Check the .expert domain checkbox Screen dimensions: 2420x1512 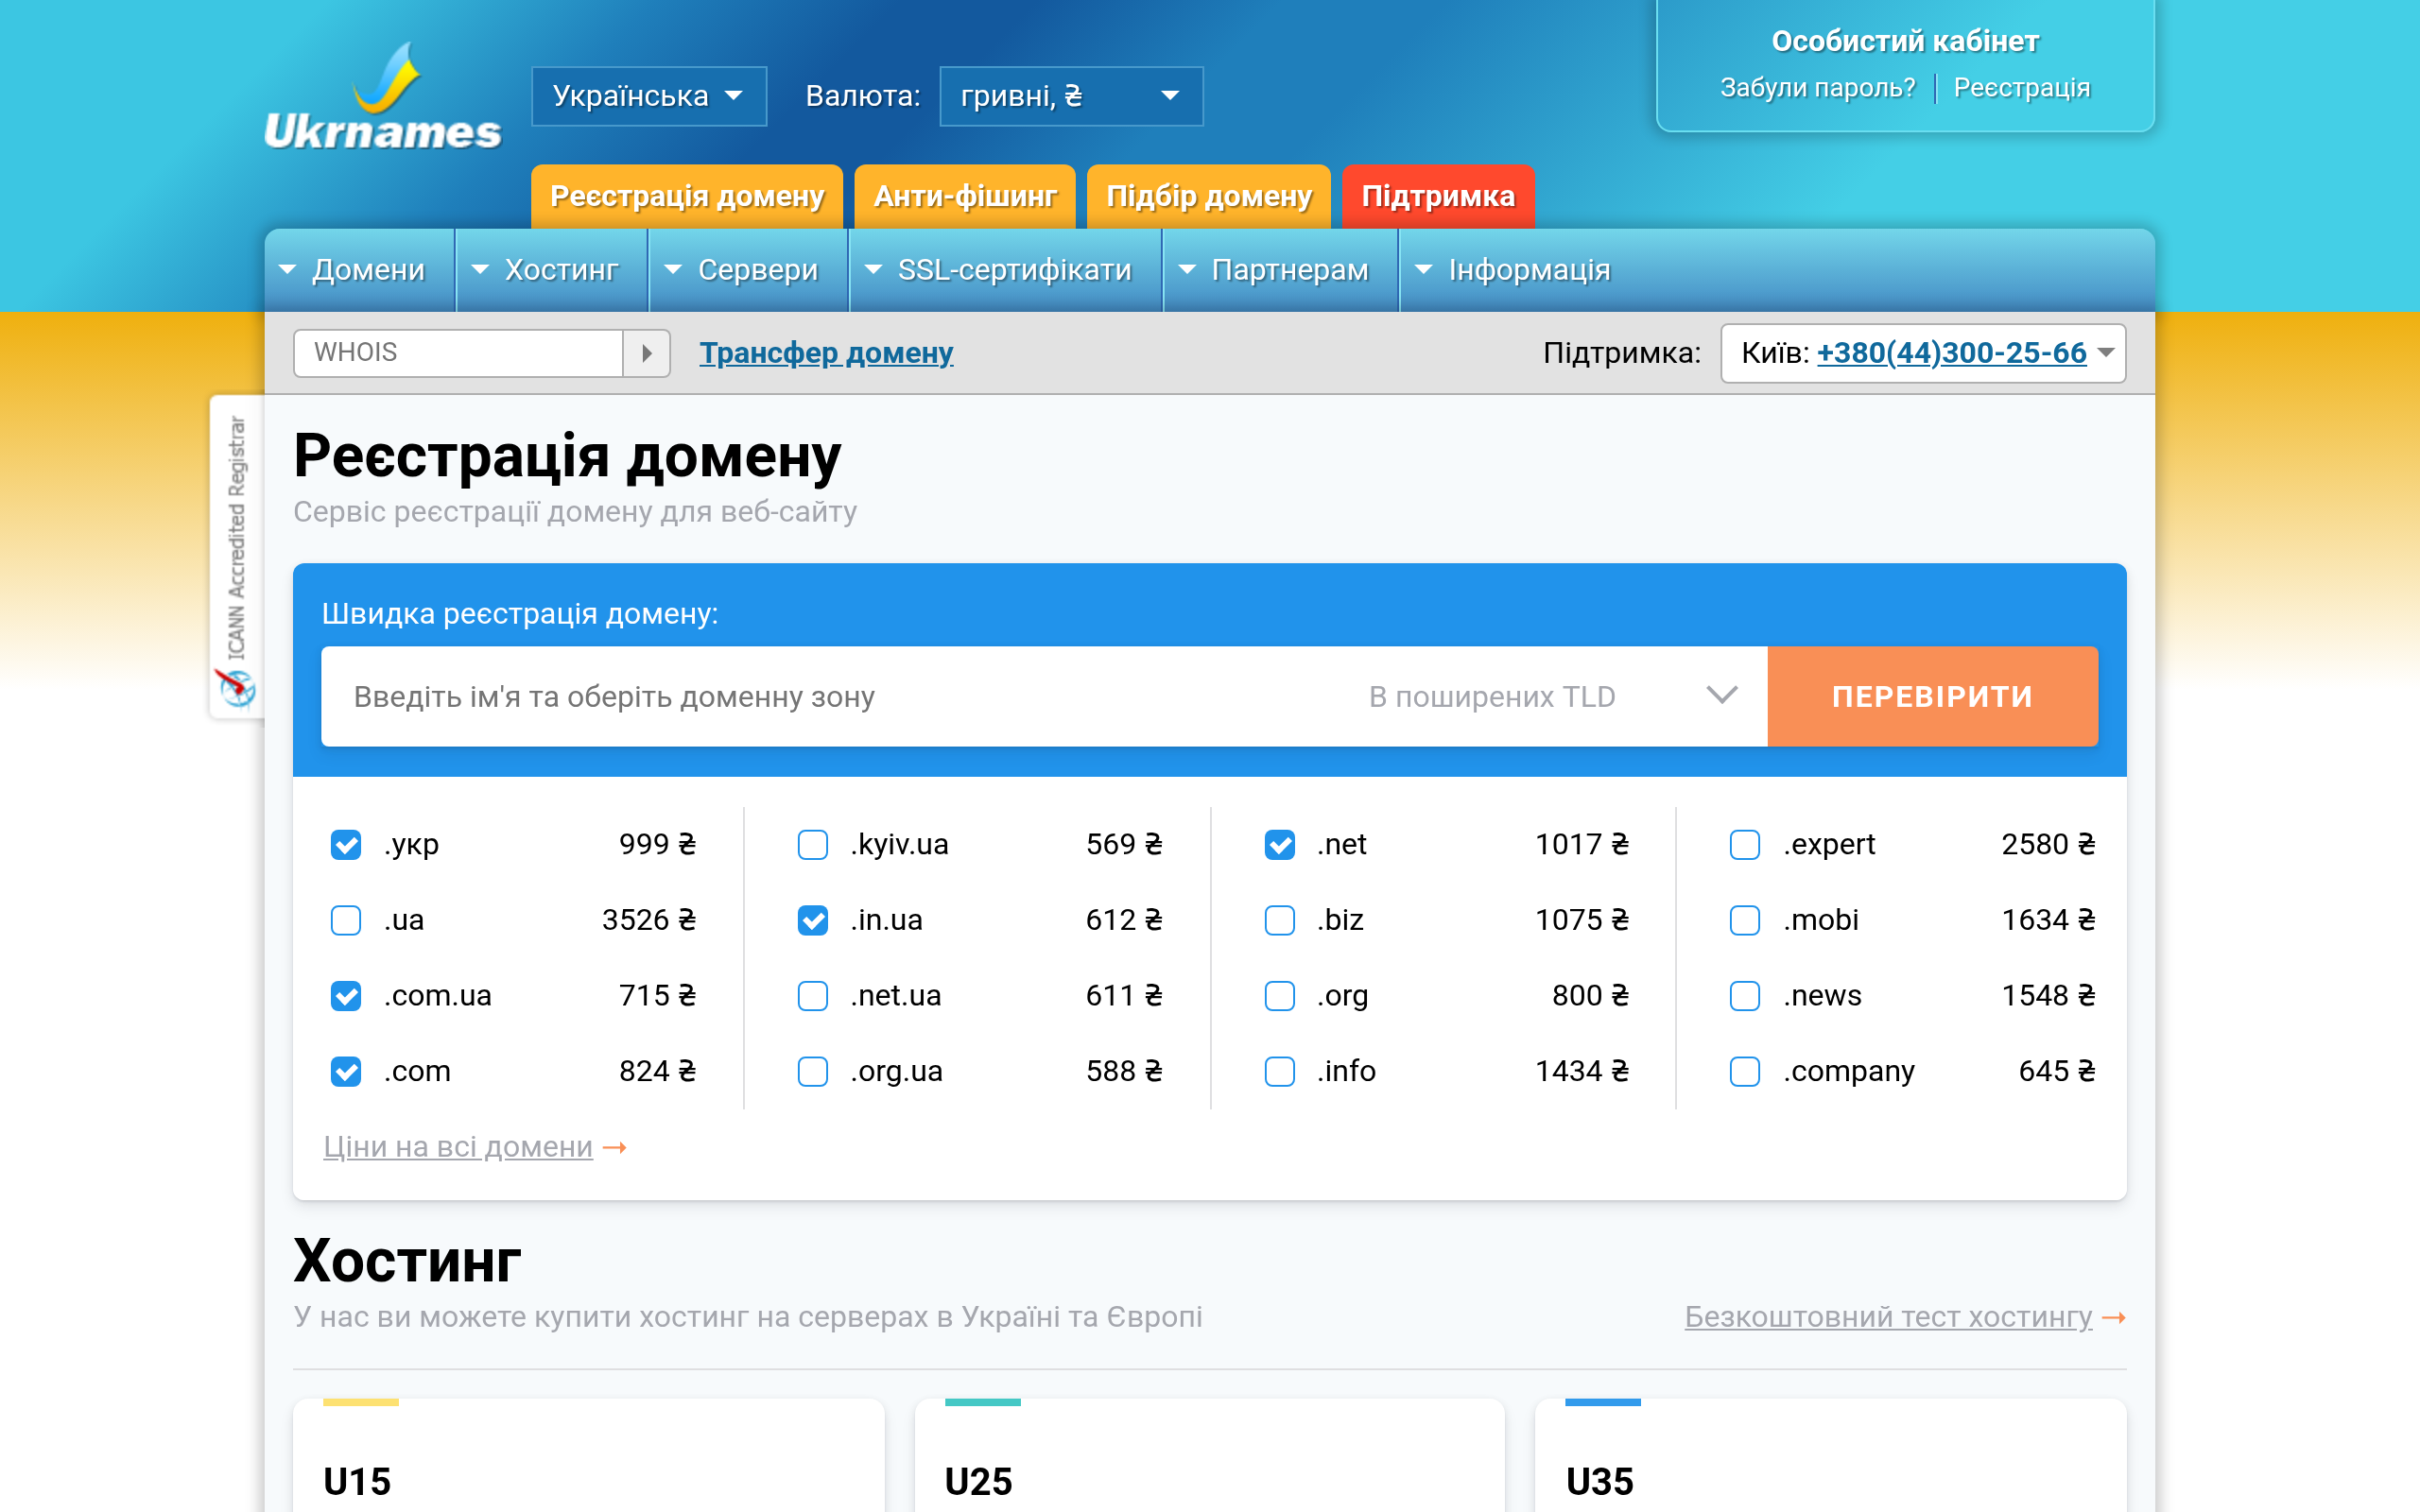click(1745, 845)
